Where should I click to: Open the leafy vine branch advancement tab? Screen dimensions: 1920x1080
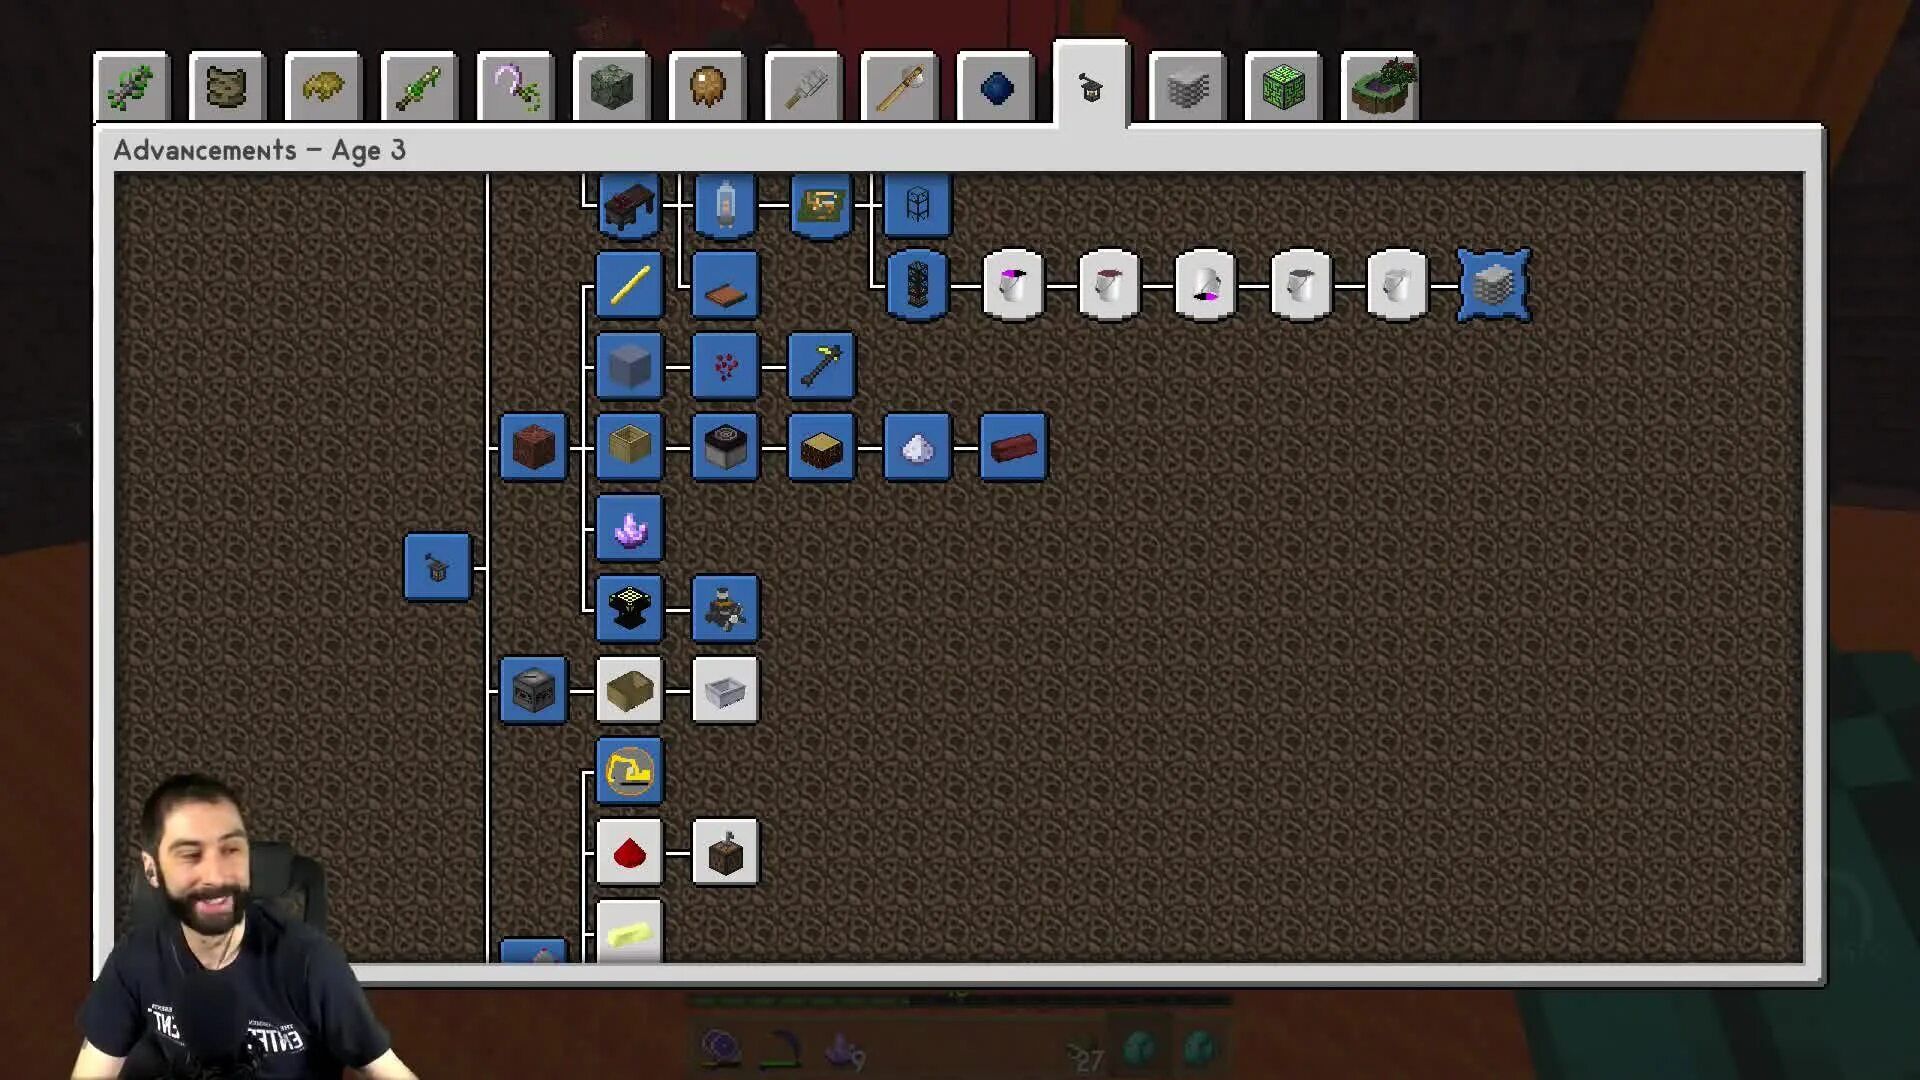coord(132,88)
